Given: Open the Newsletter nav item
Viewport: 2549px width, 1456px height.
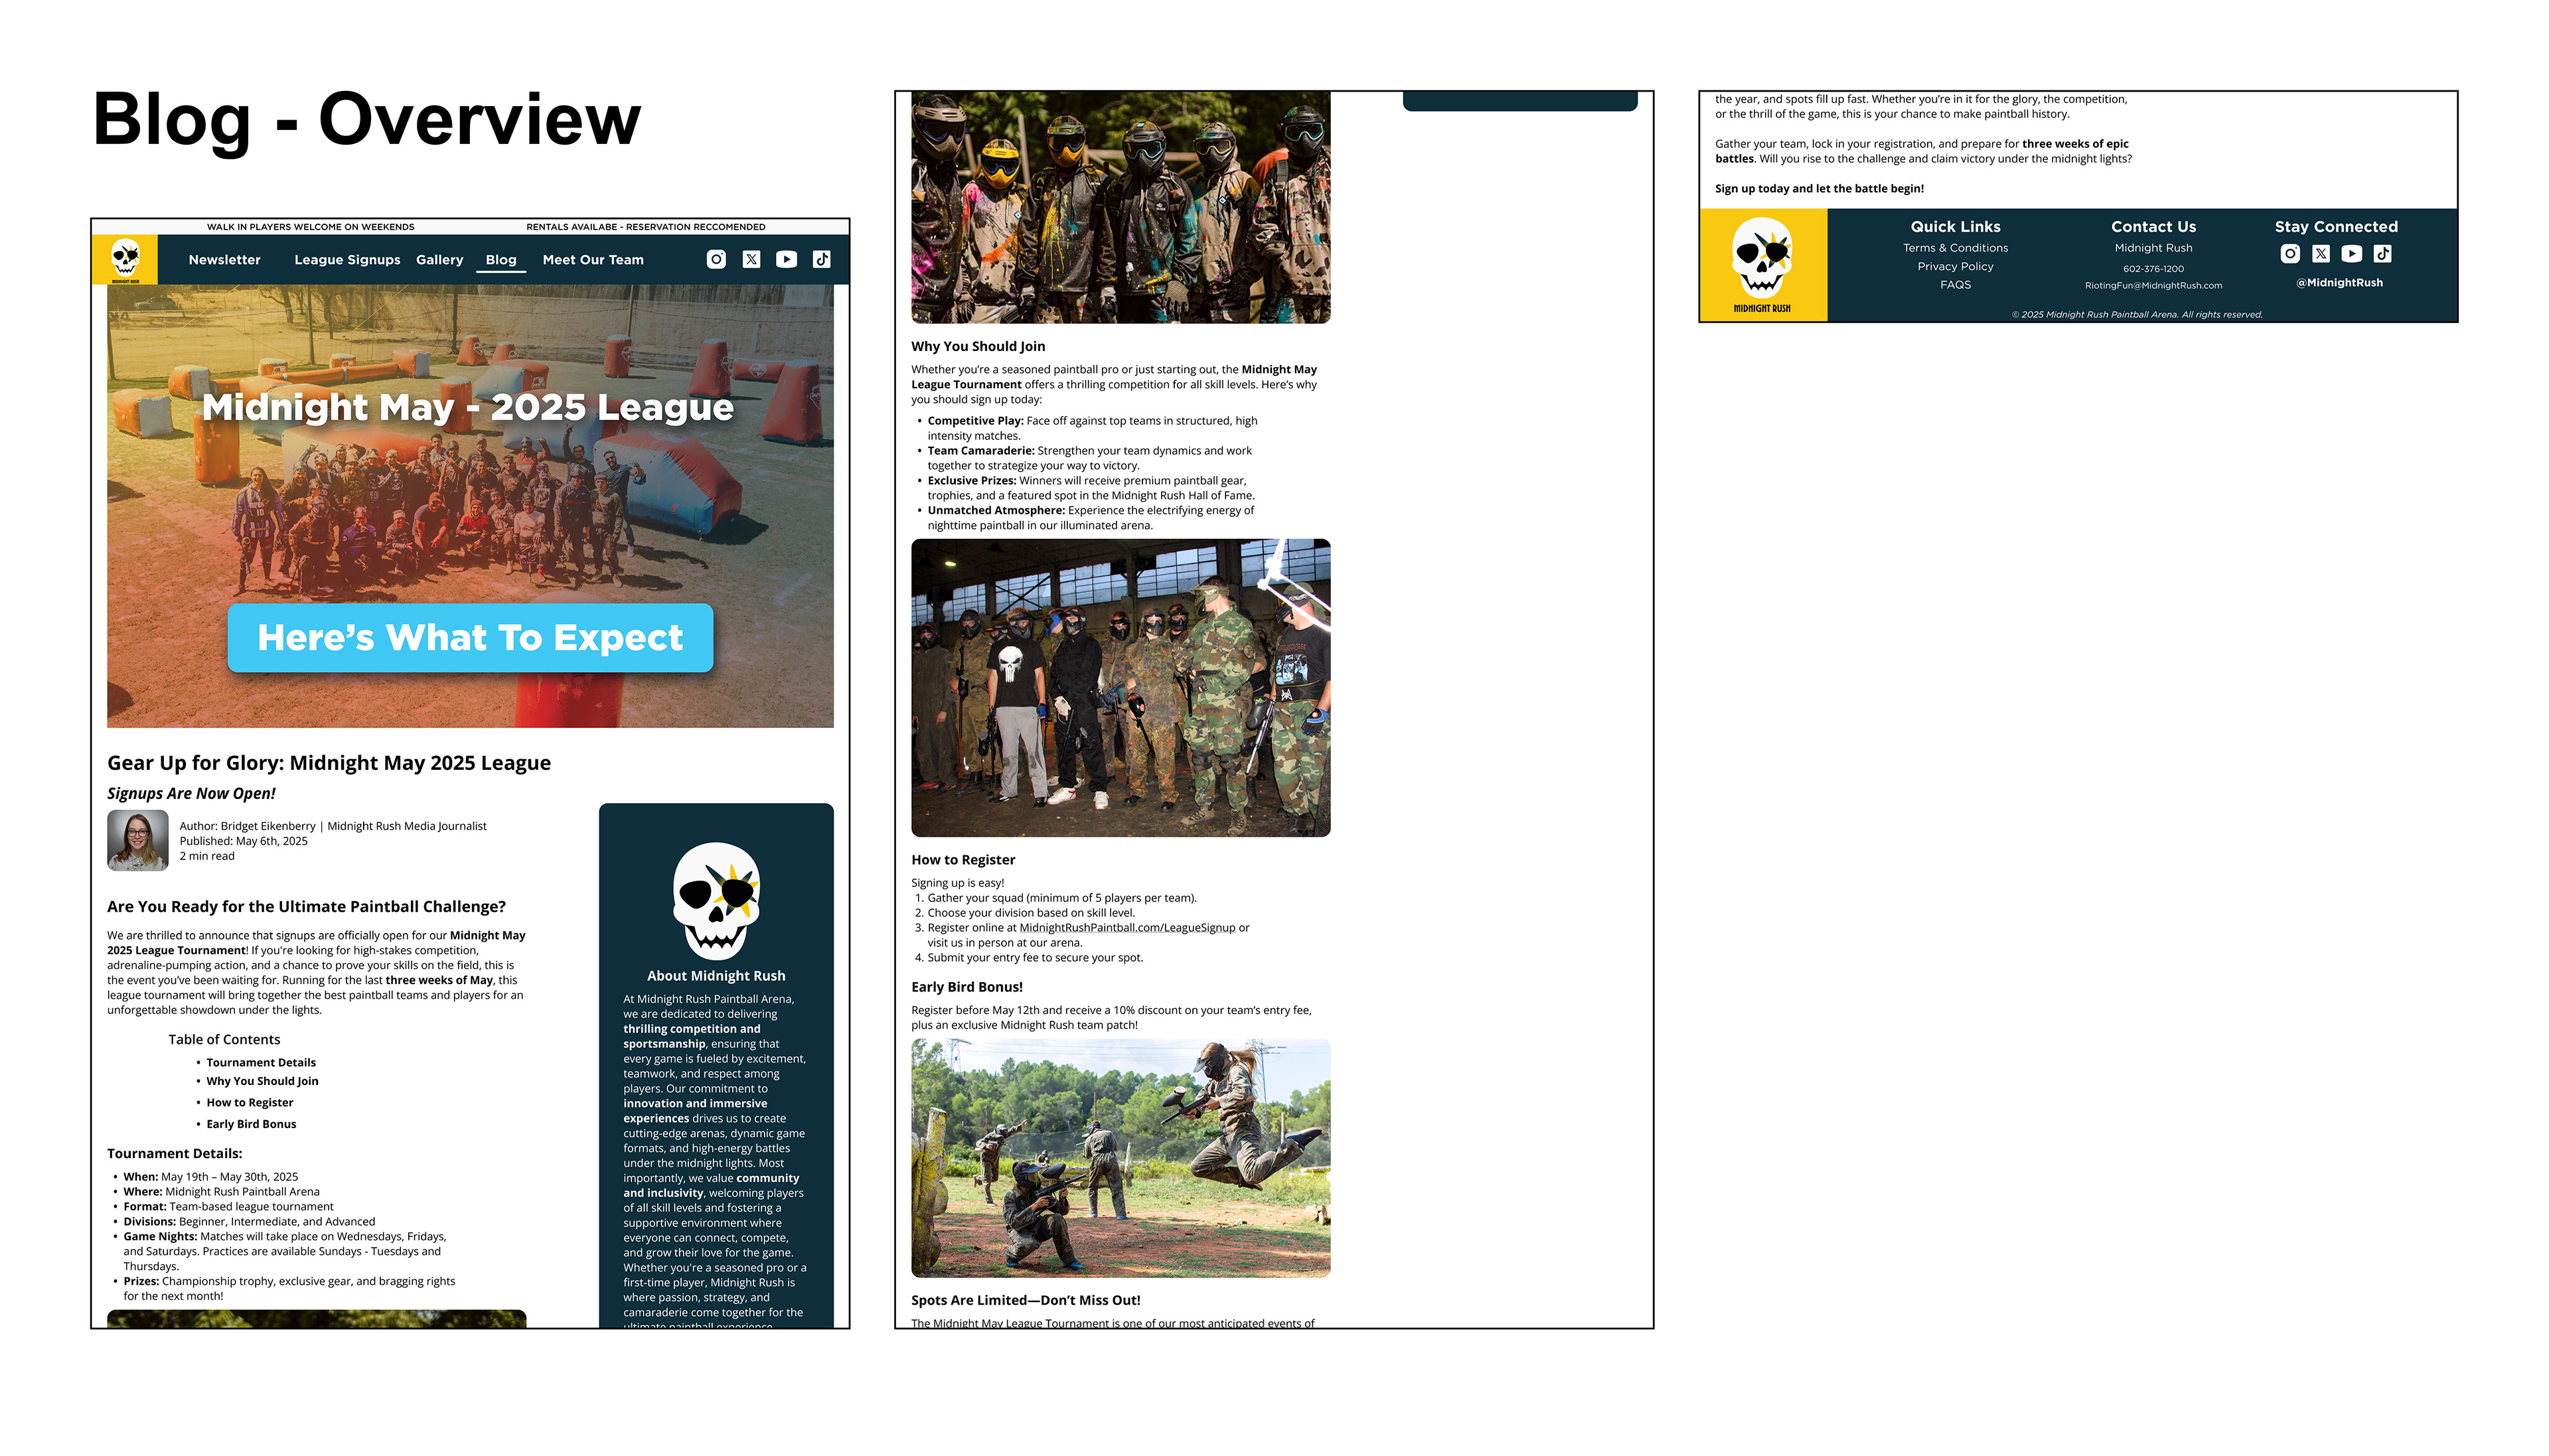Looking at the screenshot, I should [224, 260].
